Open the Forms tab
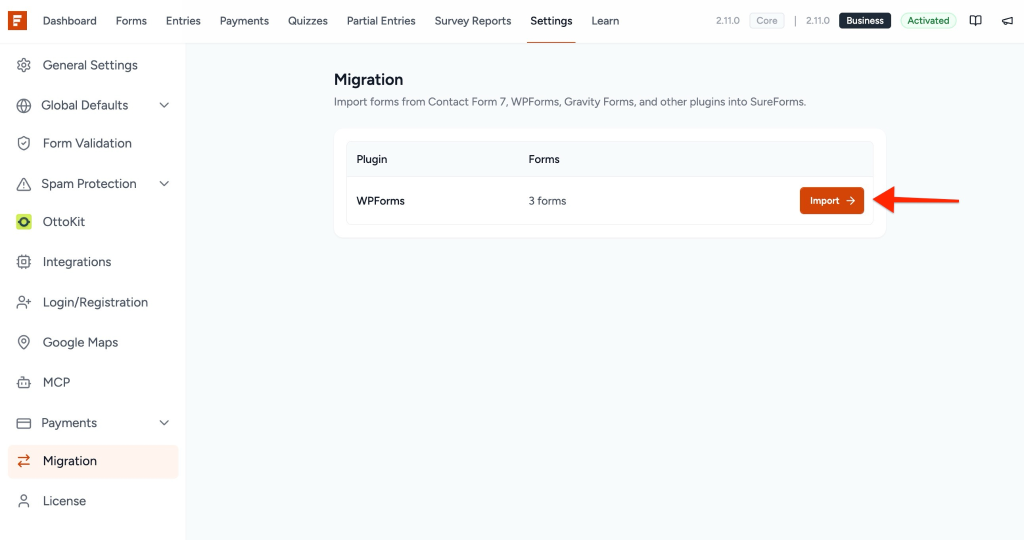 click(x=131, y=21)
